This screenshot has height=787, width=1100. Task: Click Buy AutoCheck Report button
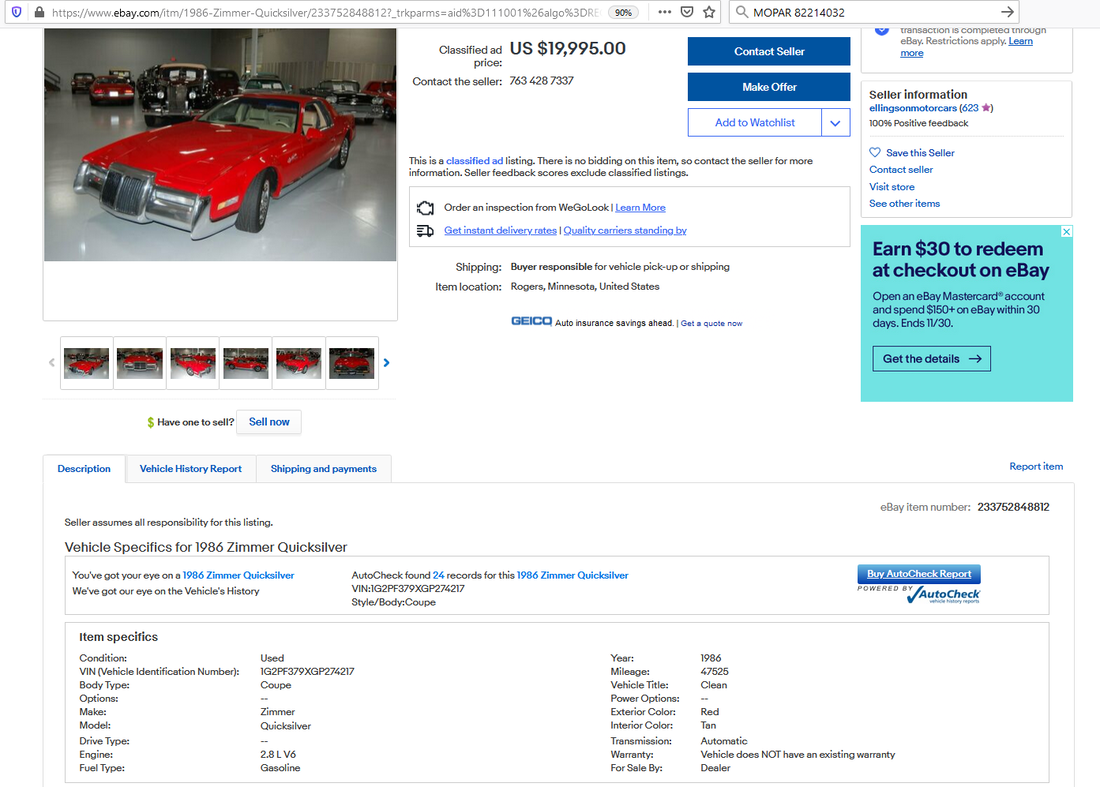click(919, 574)
